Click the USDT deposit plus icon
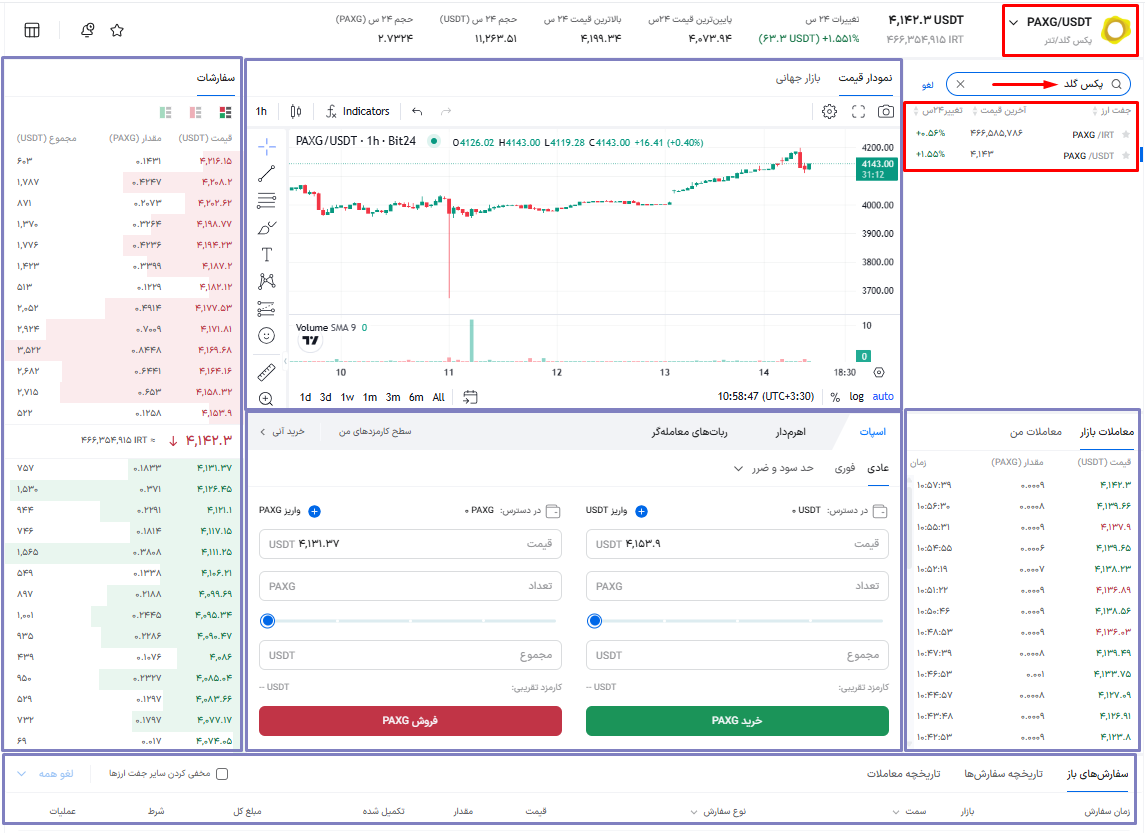The image size is (1145, 833). click(641, 511)
